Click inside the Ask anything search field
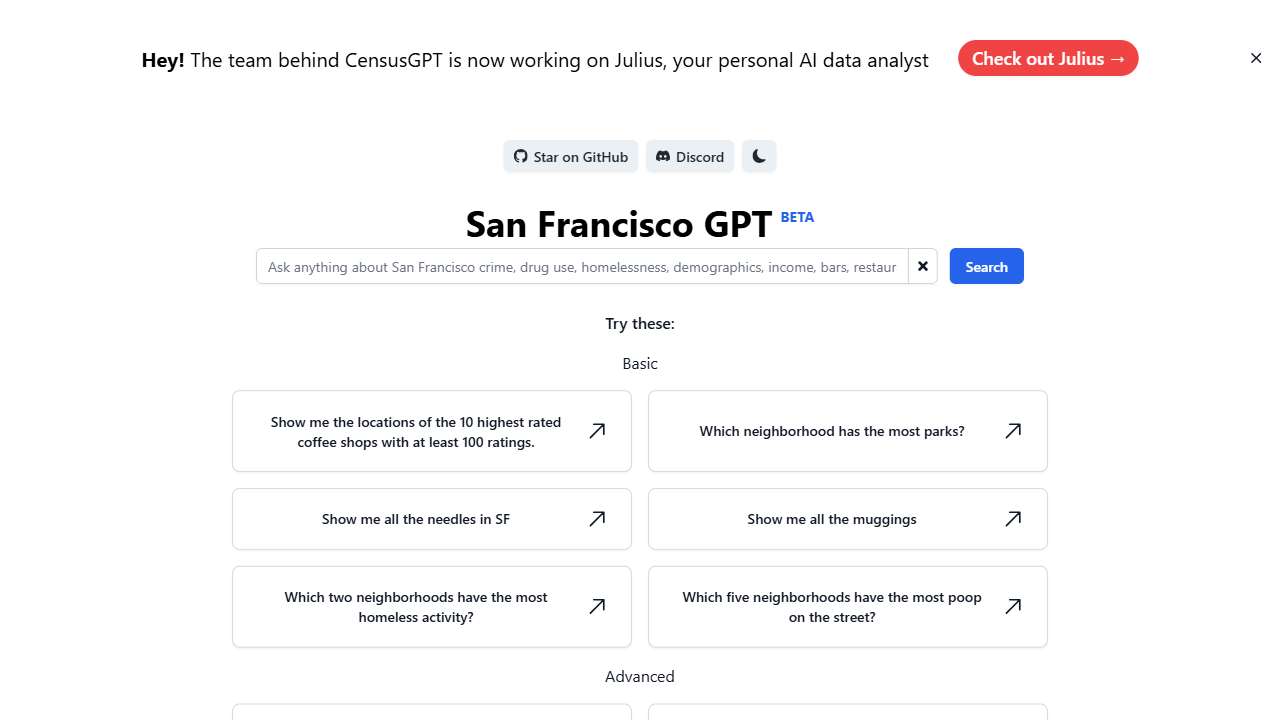 pyautogui.click(x=580, y=266)
